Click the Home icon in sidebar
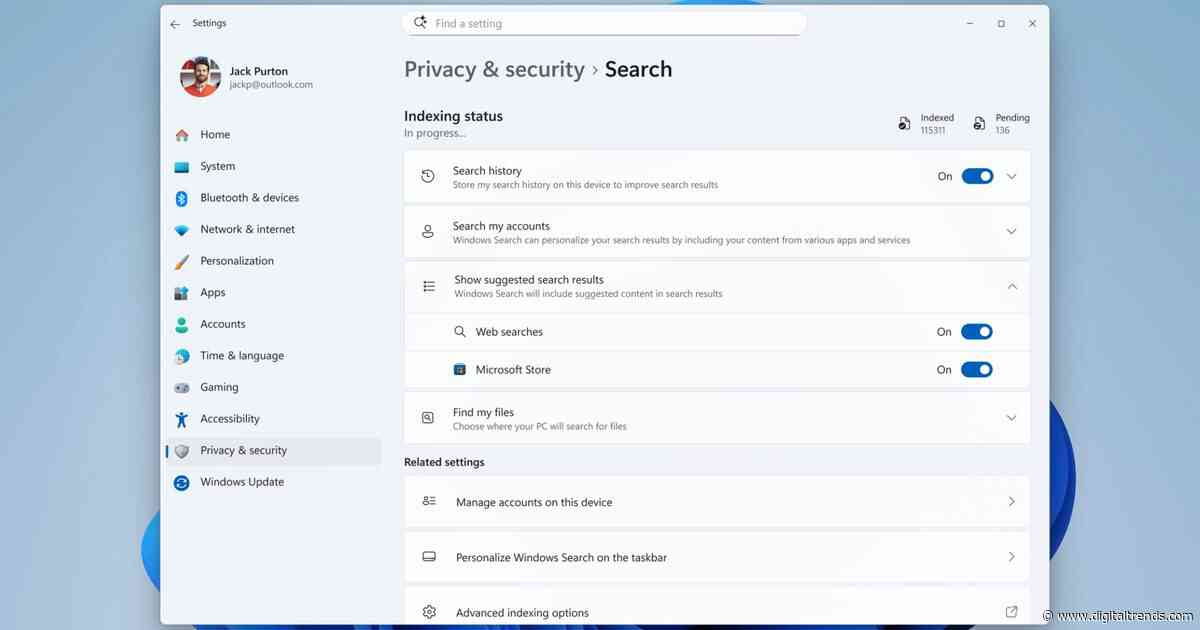The height and width of the screenshot is (630, 1200). pos(181,135)
